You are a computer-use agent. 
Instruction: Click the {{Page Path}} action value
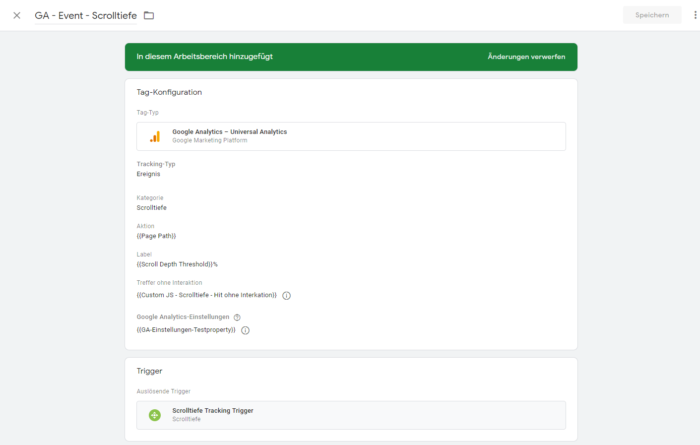pyautogui.click(x=156, y=236)
